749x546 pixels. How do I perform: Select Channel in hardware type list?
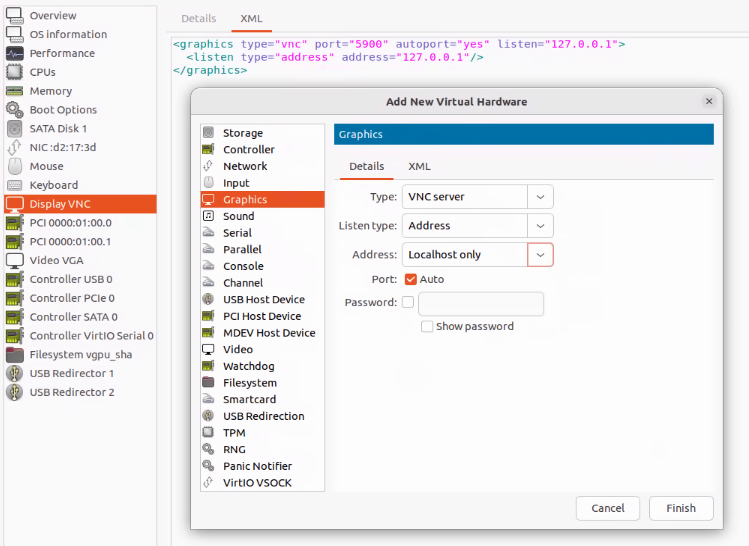coord(263,283)
